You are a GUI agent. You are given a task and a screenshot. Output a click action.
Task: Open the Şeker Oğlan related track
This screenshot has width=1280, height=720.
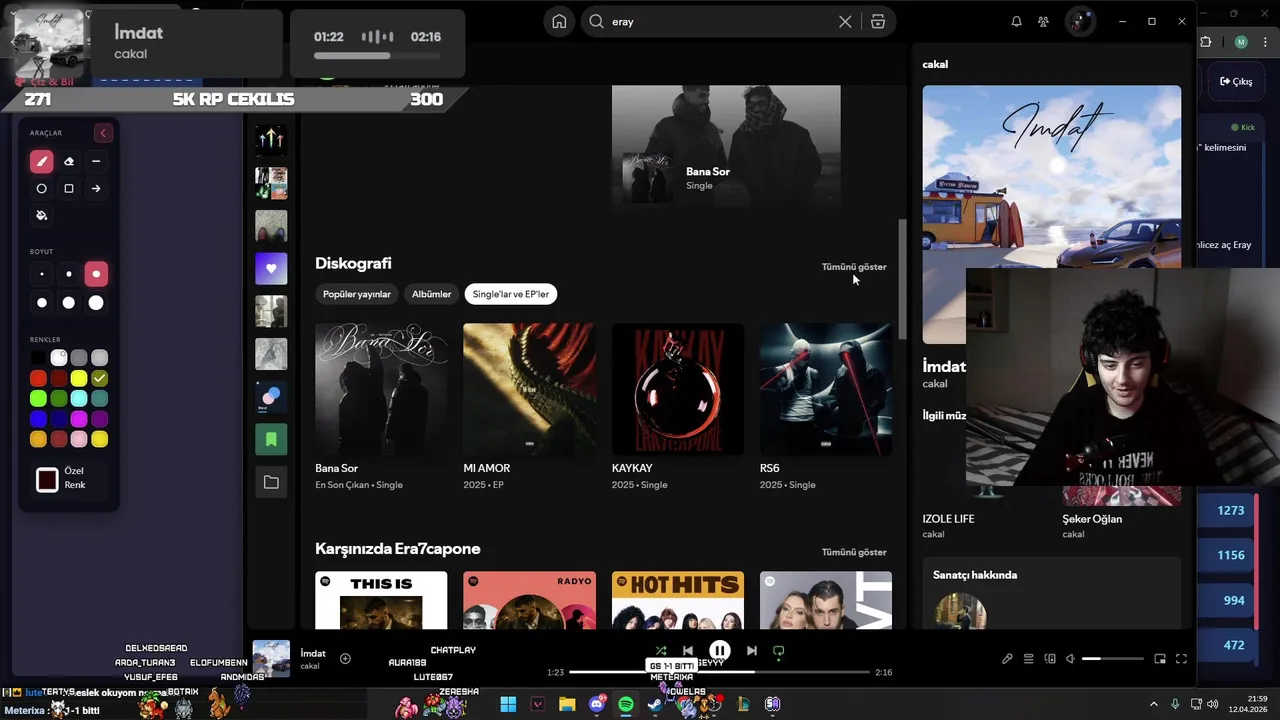pos(1092,519)
